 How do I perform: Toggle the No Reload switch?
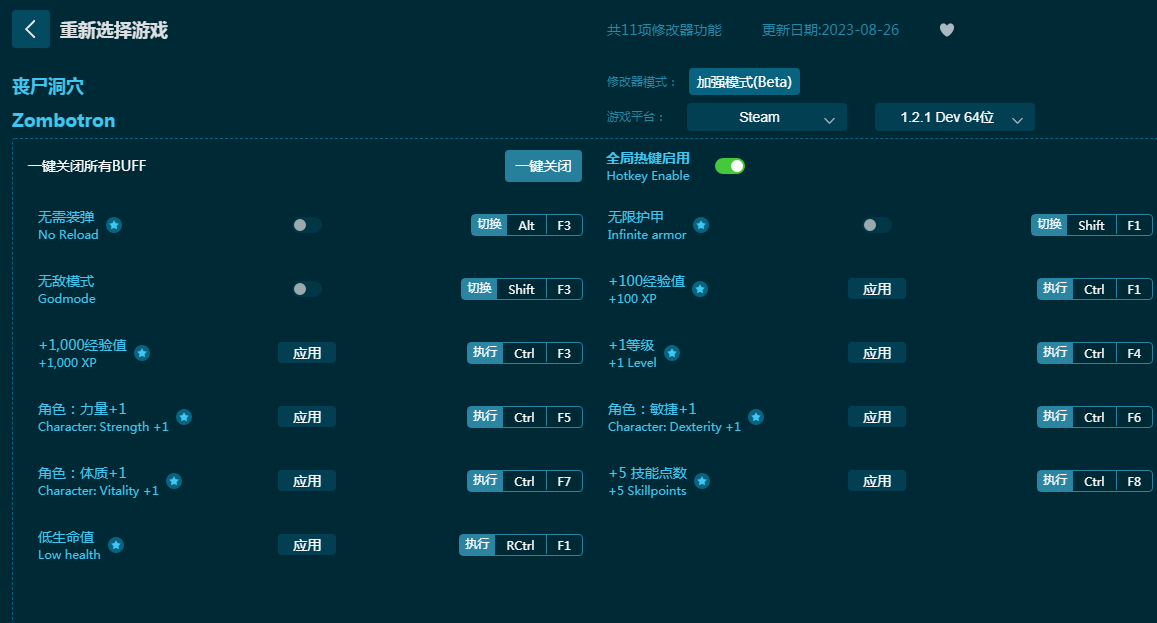[306, 225]
